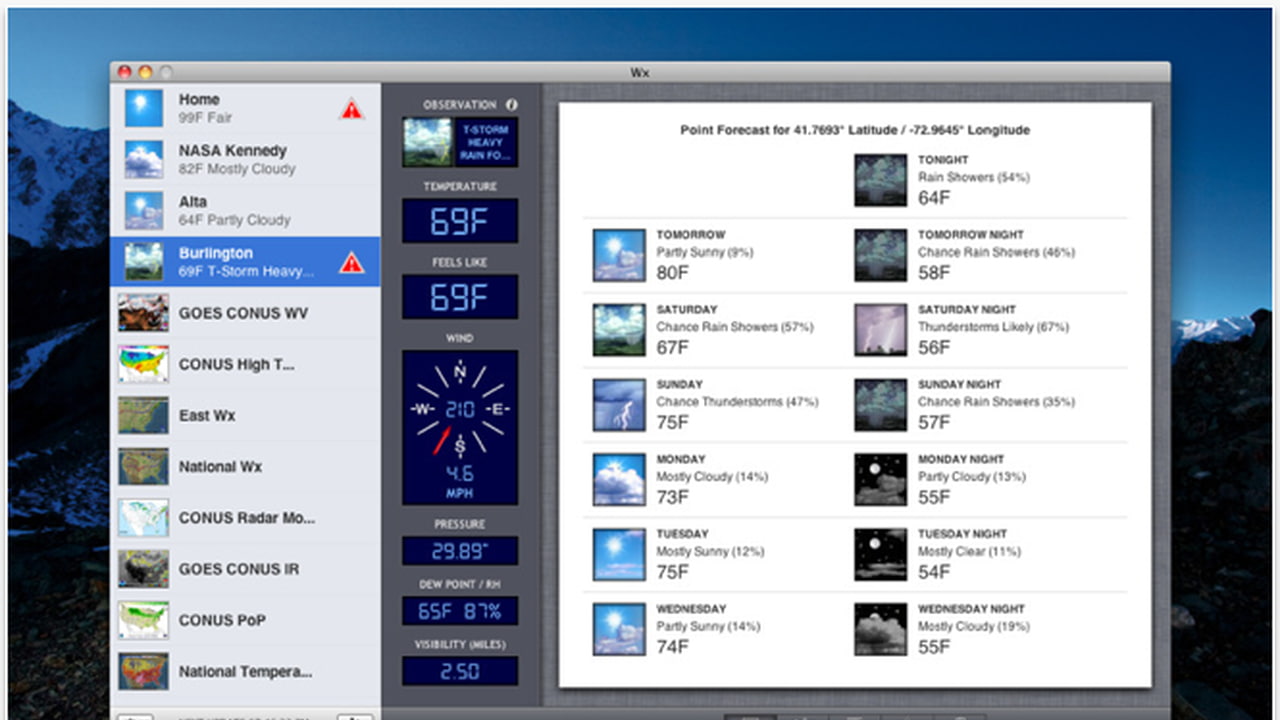1280x720 pixels.
Task: Select the Saturday chance rain showers icon
Action: coord(619,330)
